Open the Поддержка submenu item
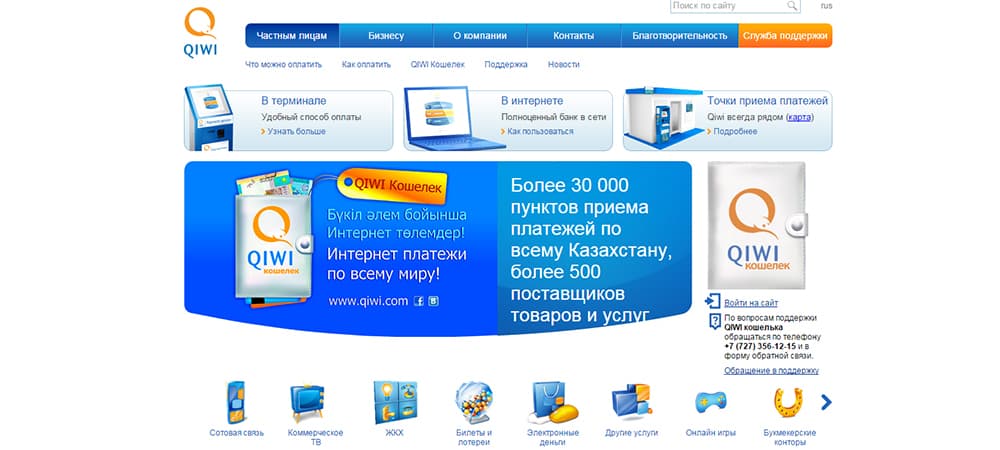The height and width of the screenshot is (450, 1000). (506, 64)
